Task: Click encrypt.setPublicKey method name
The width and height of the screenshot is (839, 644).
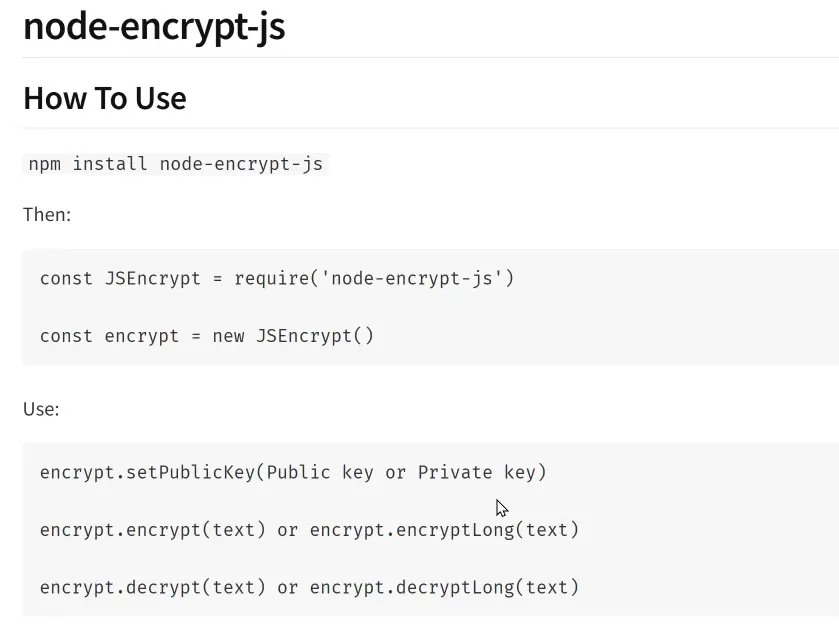Action: pyautogui.click(x=148, y=472)
